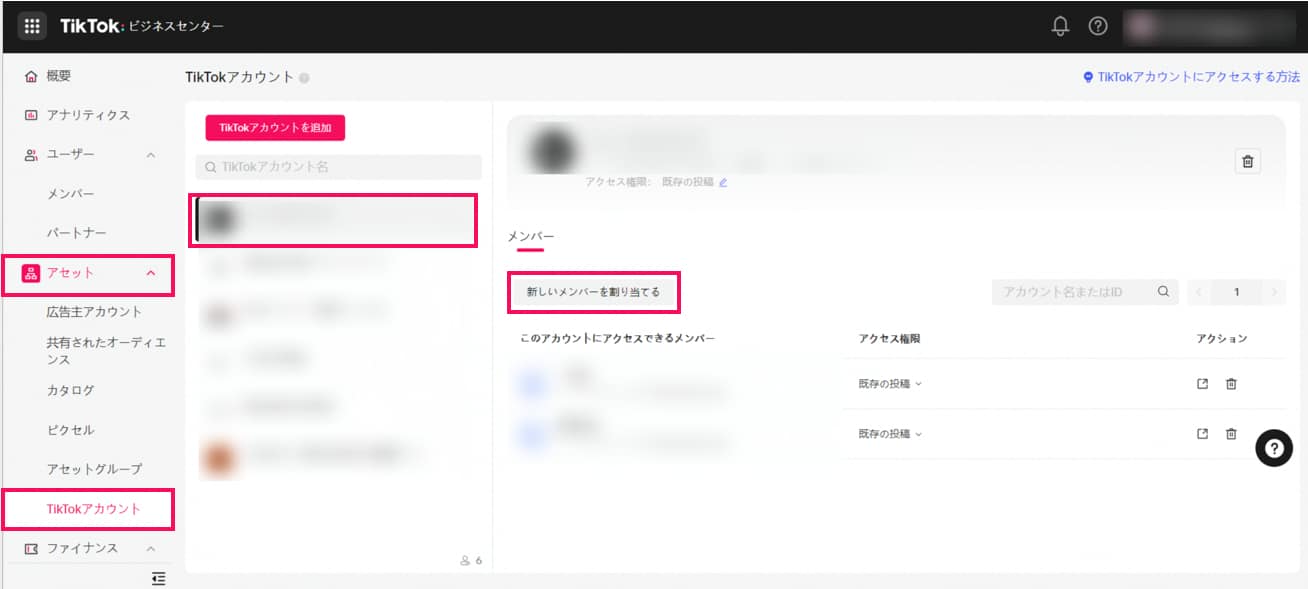Switch to the メンバー tab
This screenshot has width=1308, height=589.
click(530, 236)
